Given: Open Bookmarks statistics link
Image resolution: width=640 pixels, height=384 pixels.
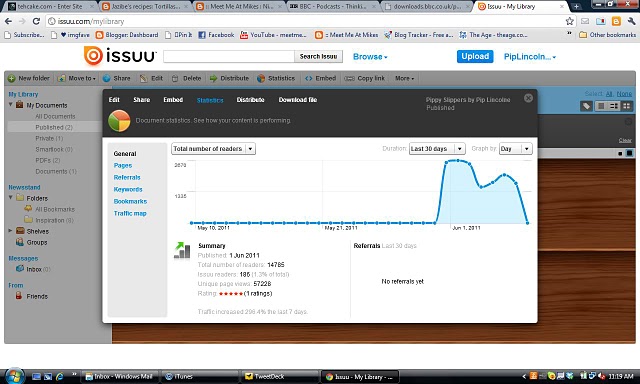Looking at the screenshot, I should [x=130, y=201].
